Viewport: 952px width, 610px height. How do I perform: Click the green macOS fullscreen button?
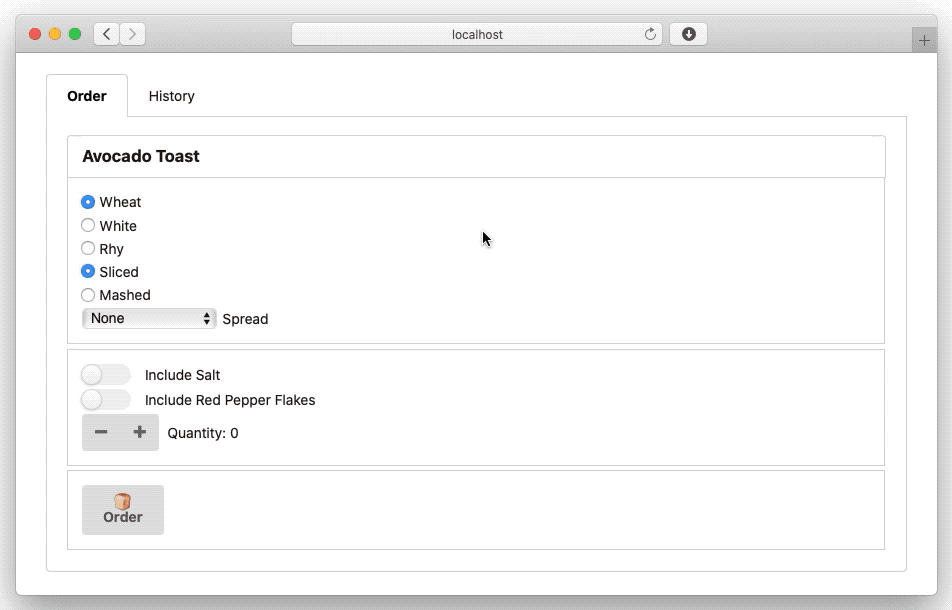point(75,34)
